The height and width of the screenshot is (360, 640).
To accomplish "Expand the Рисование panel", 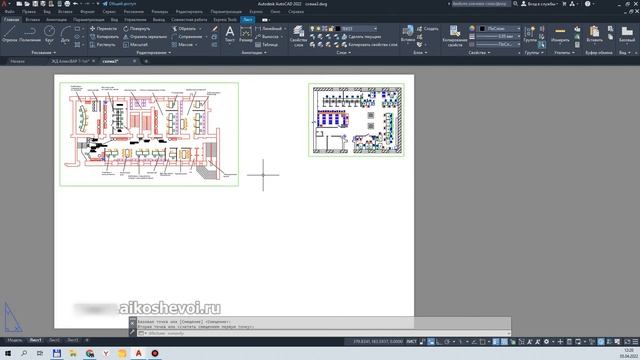I will tap(43, 53).
